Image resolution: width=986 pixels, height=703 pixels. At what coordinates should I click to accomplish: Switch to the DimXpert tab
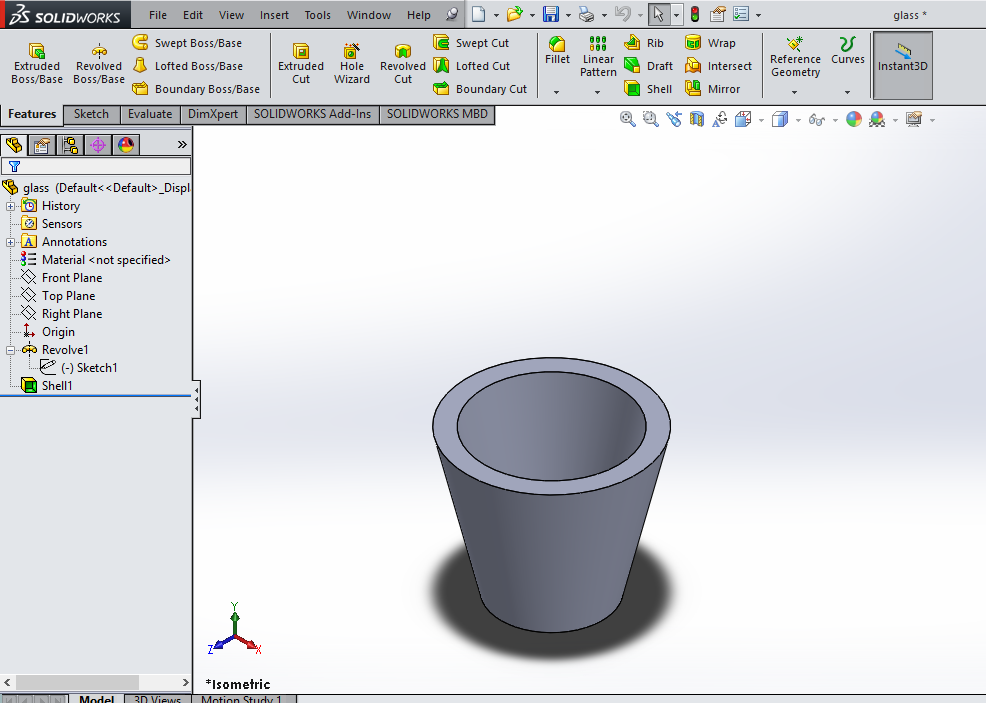[213, 114]
